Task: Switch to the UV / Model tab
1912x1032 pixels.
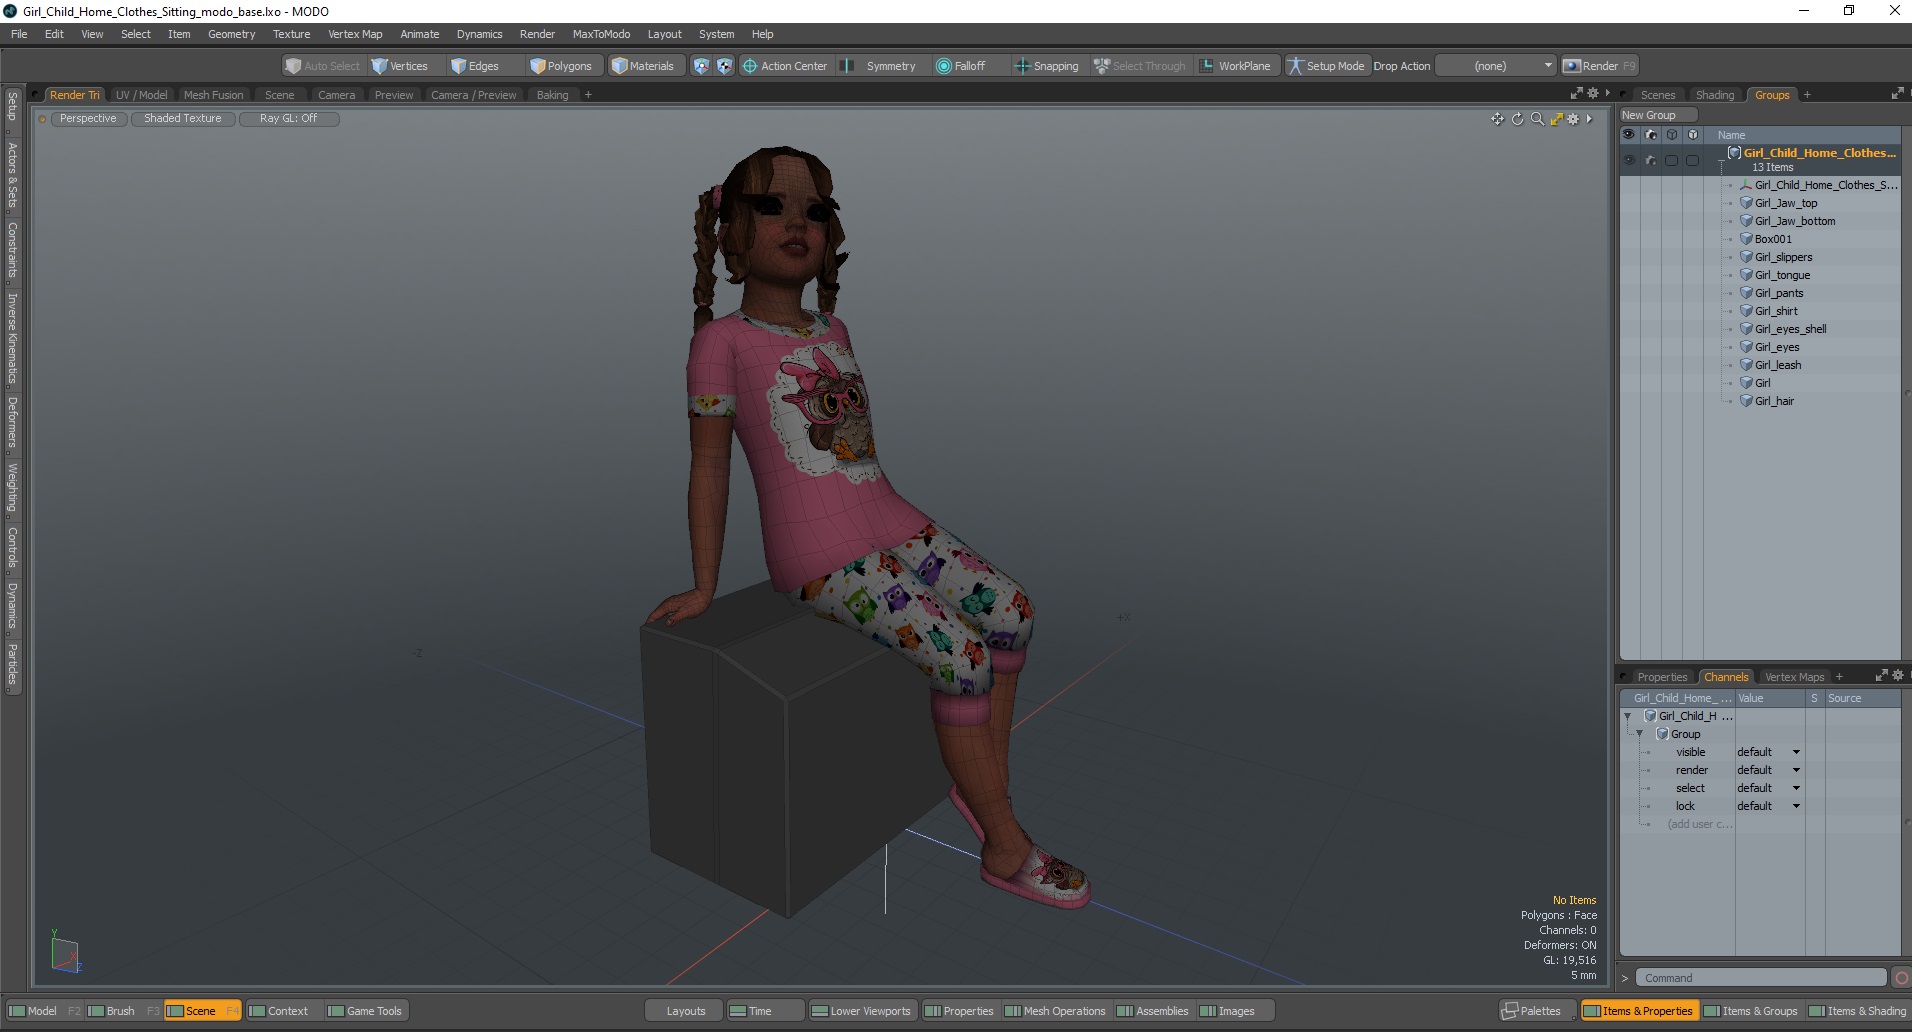Action: pos(141,95)
